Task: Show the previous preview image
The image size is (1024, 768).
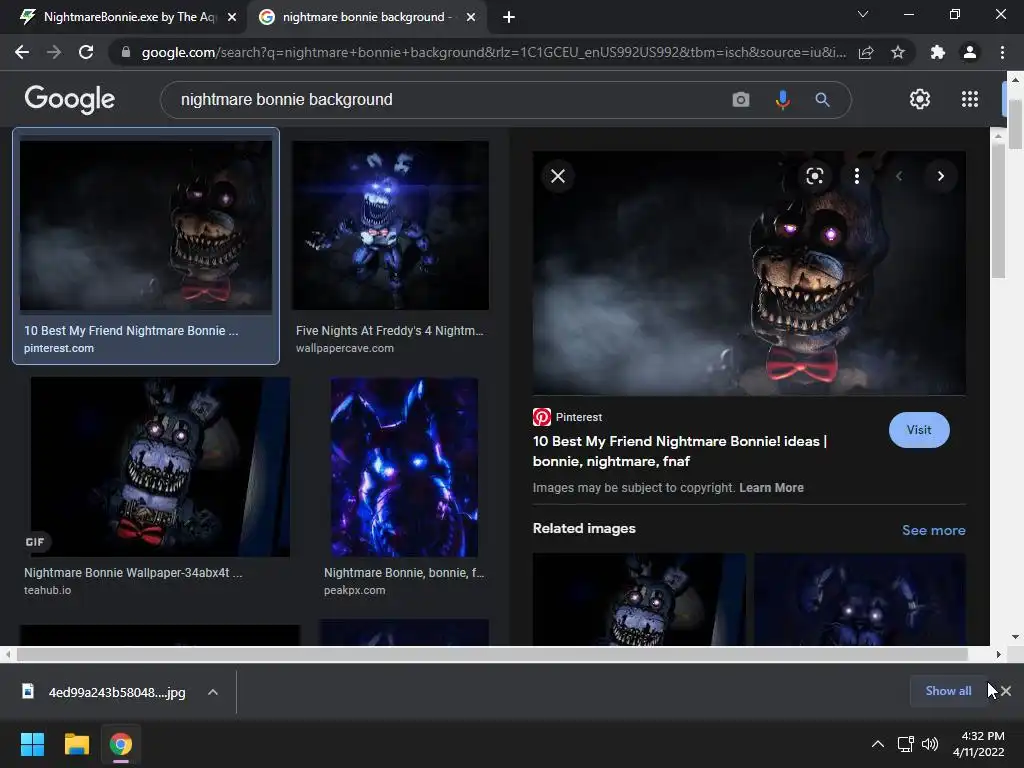Action: tap(899, 176)
